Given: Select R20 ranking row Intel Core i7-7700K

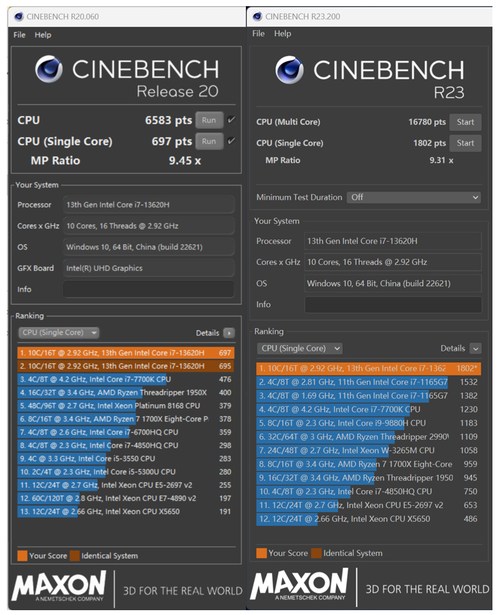Looking at the screenshot, I should [126, 379].
